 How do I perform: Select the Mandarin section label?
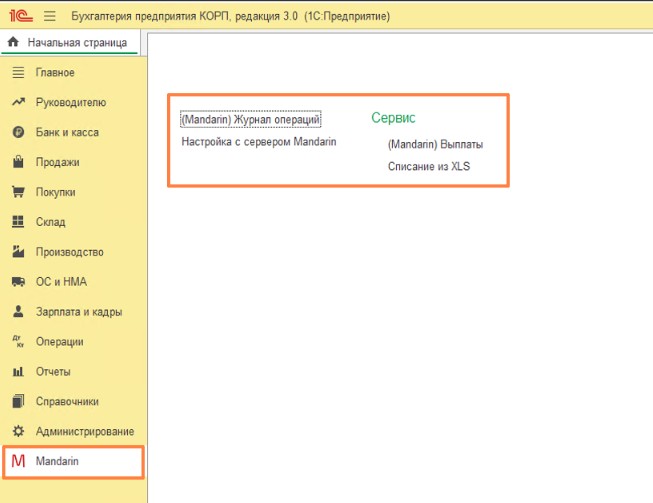coord(57,461)
